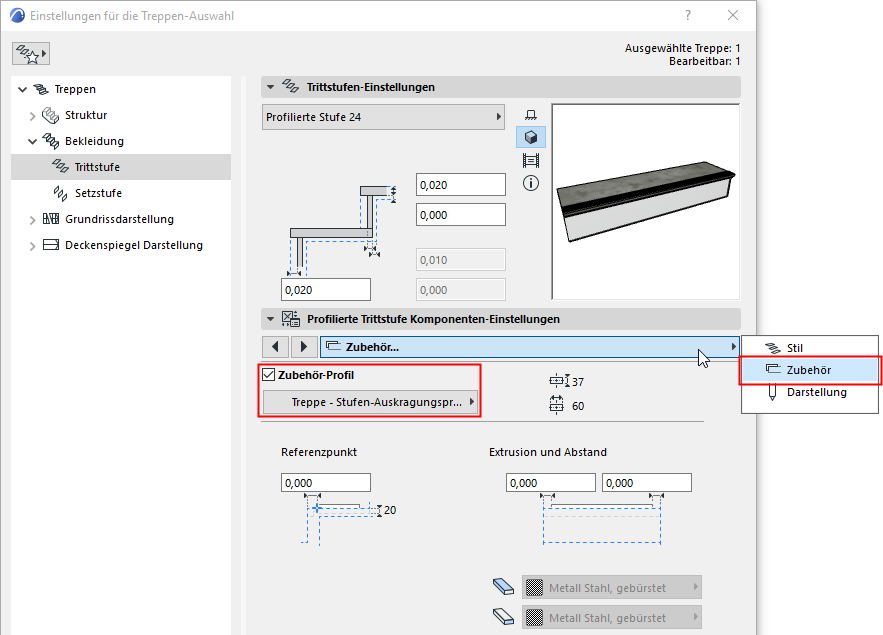
Task: Click the Setzstufe icon in tree
Action: coord(60,193)
